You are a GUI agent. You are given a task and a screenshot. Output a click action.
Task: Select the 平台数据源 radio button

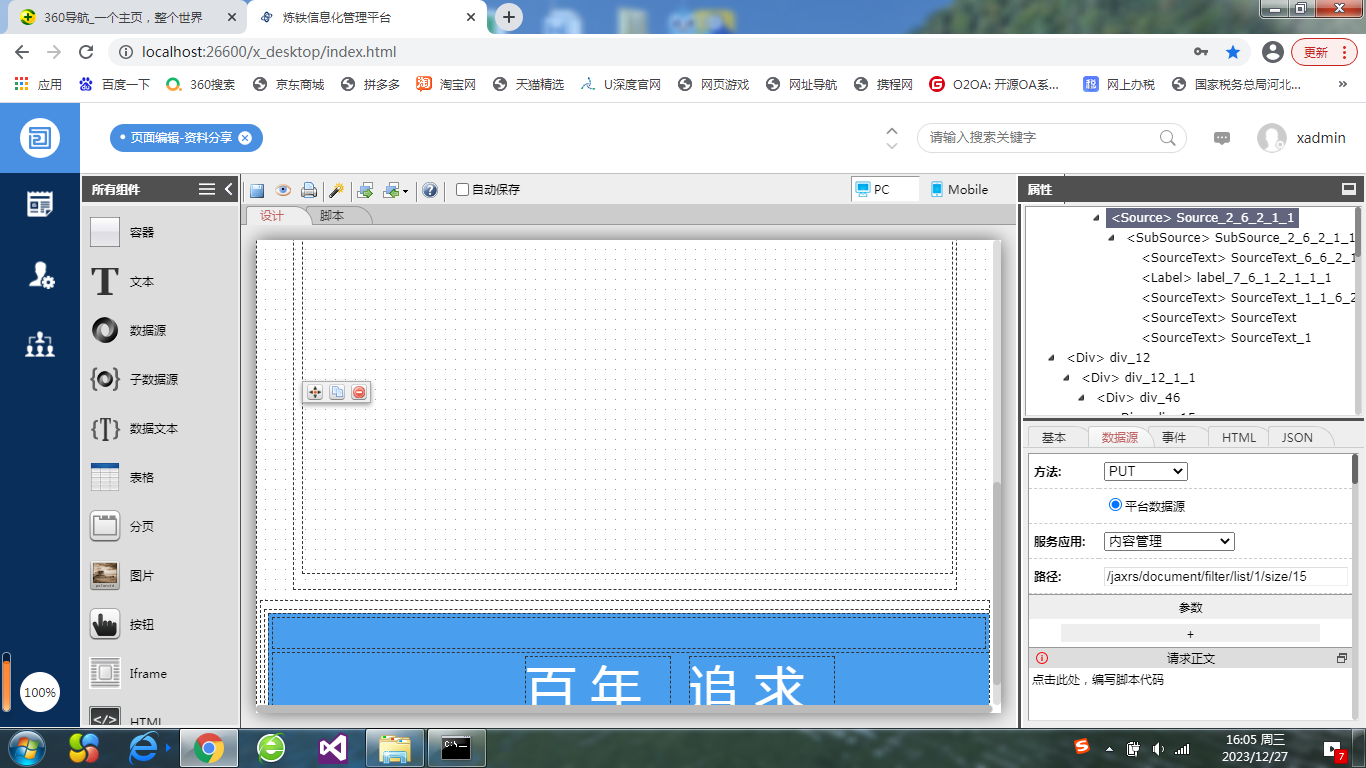pos(1116,505)
